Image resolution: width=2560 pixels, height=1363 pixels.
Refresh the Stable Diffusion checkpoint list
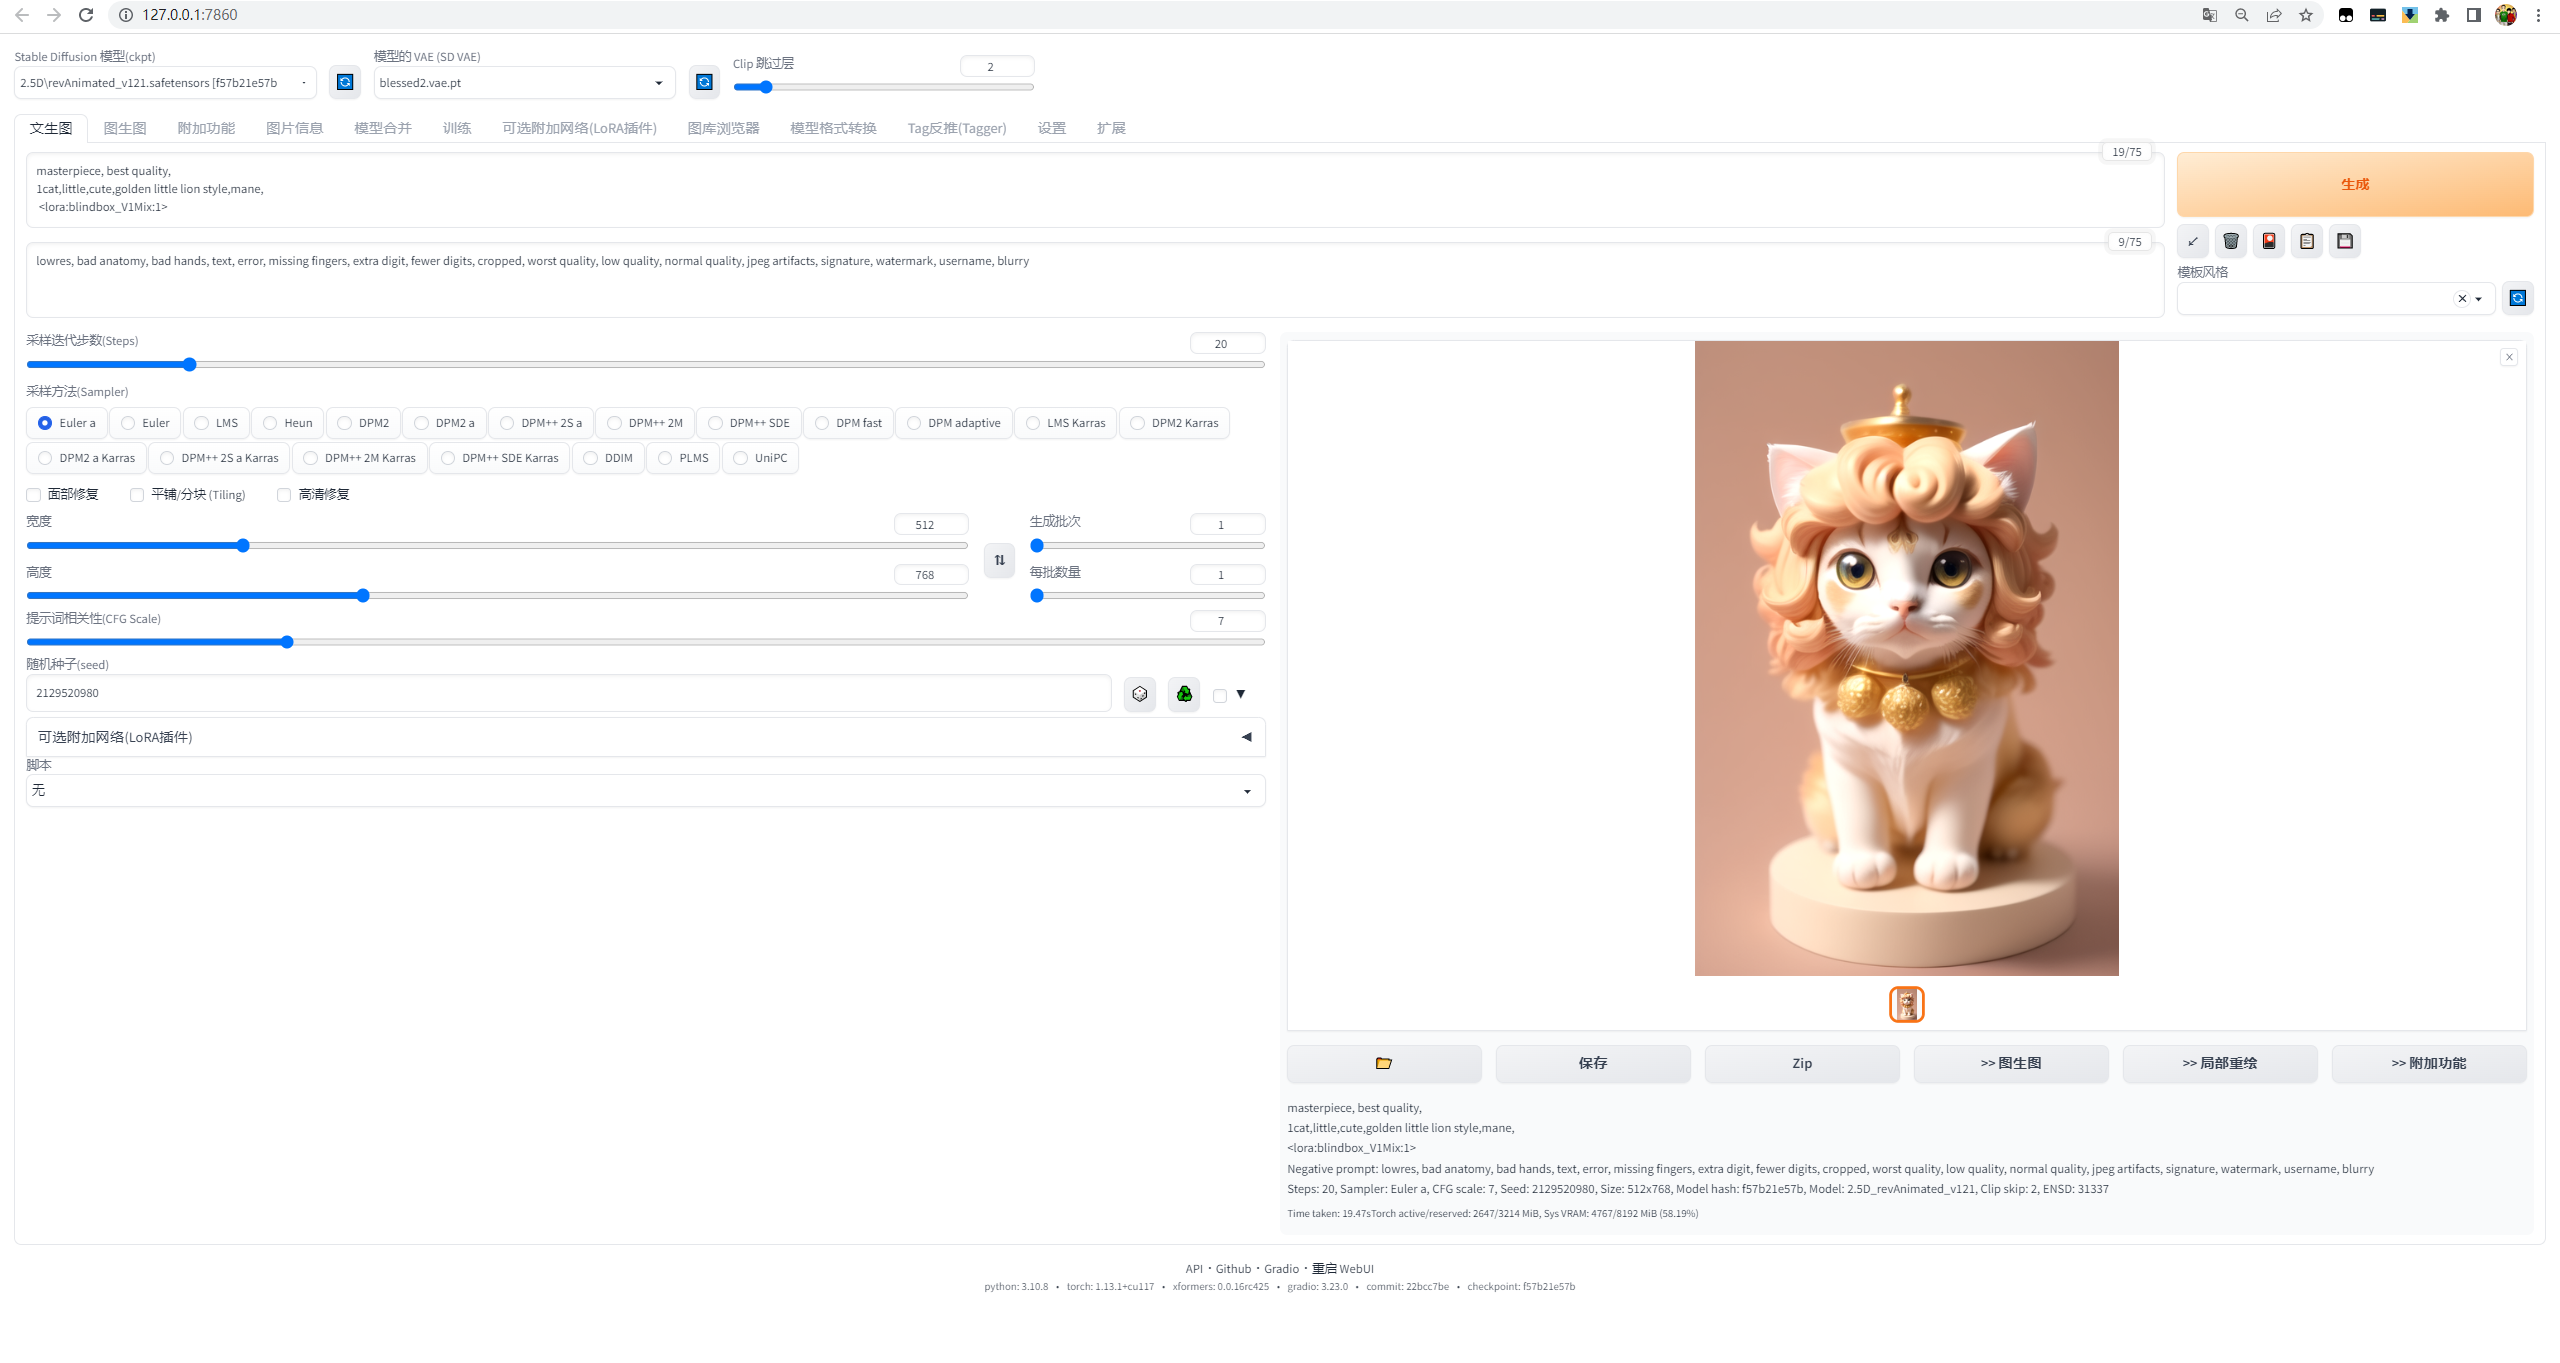(x=345, y=82)
